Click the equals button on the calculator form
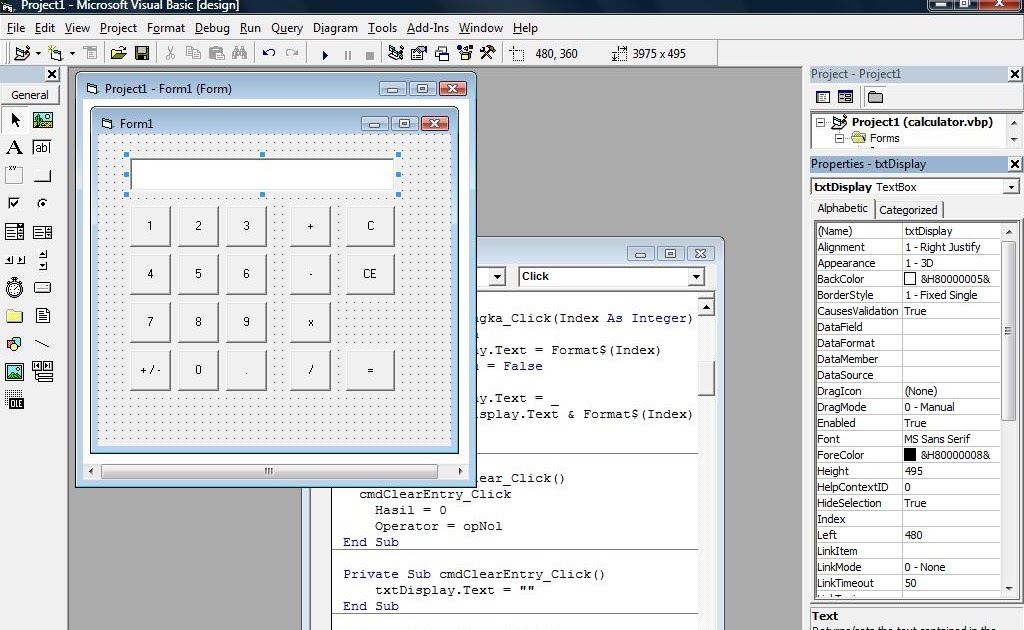This screenshot has width=1024, height=630. [369, 370]
